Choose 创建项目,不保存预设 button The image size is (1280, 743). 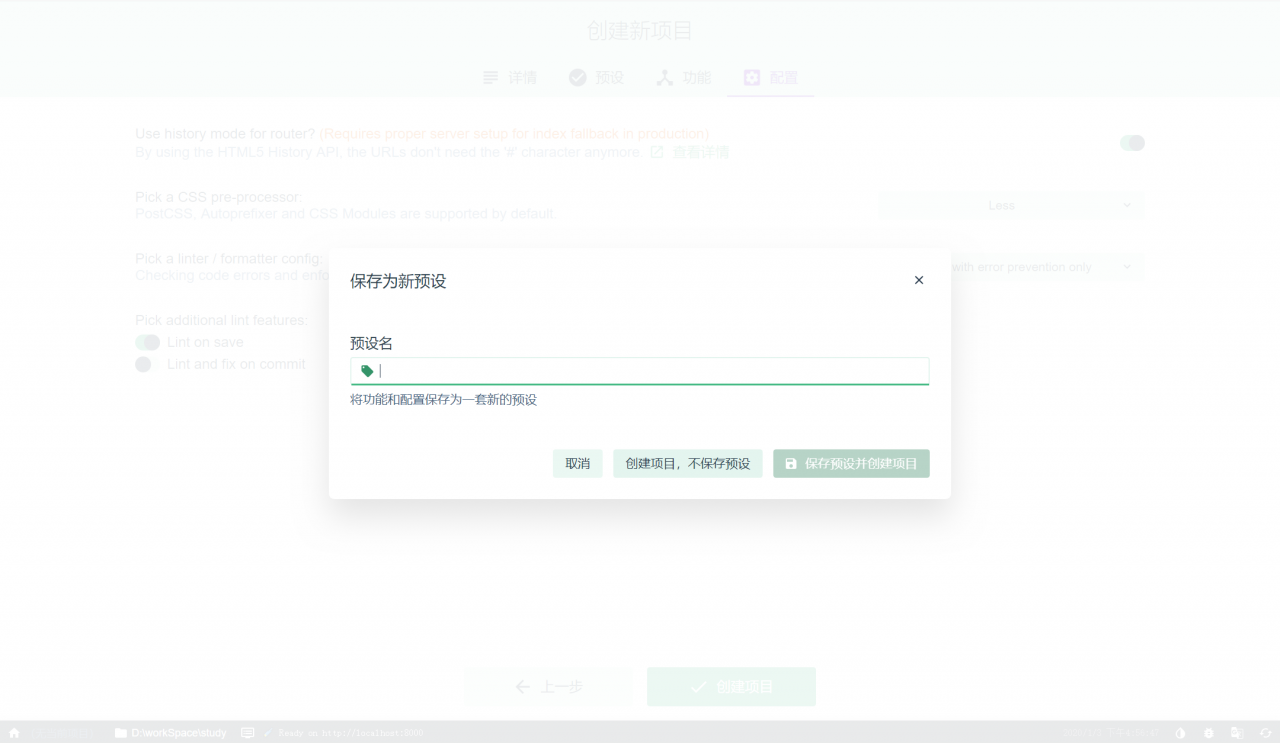tap(688, 463)
